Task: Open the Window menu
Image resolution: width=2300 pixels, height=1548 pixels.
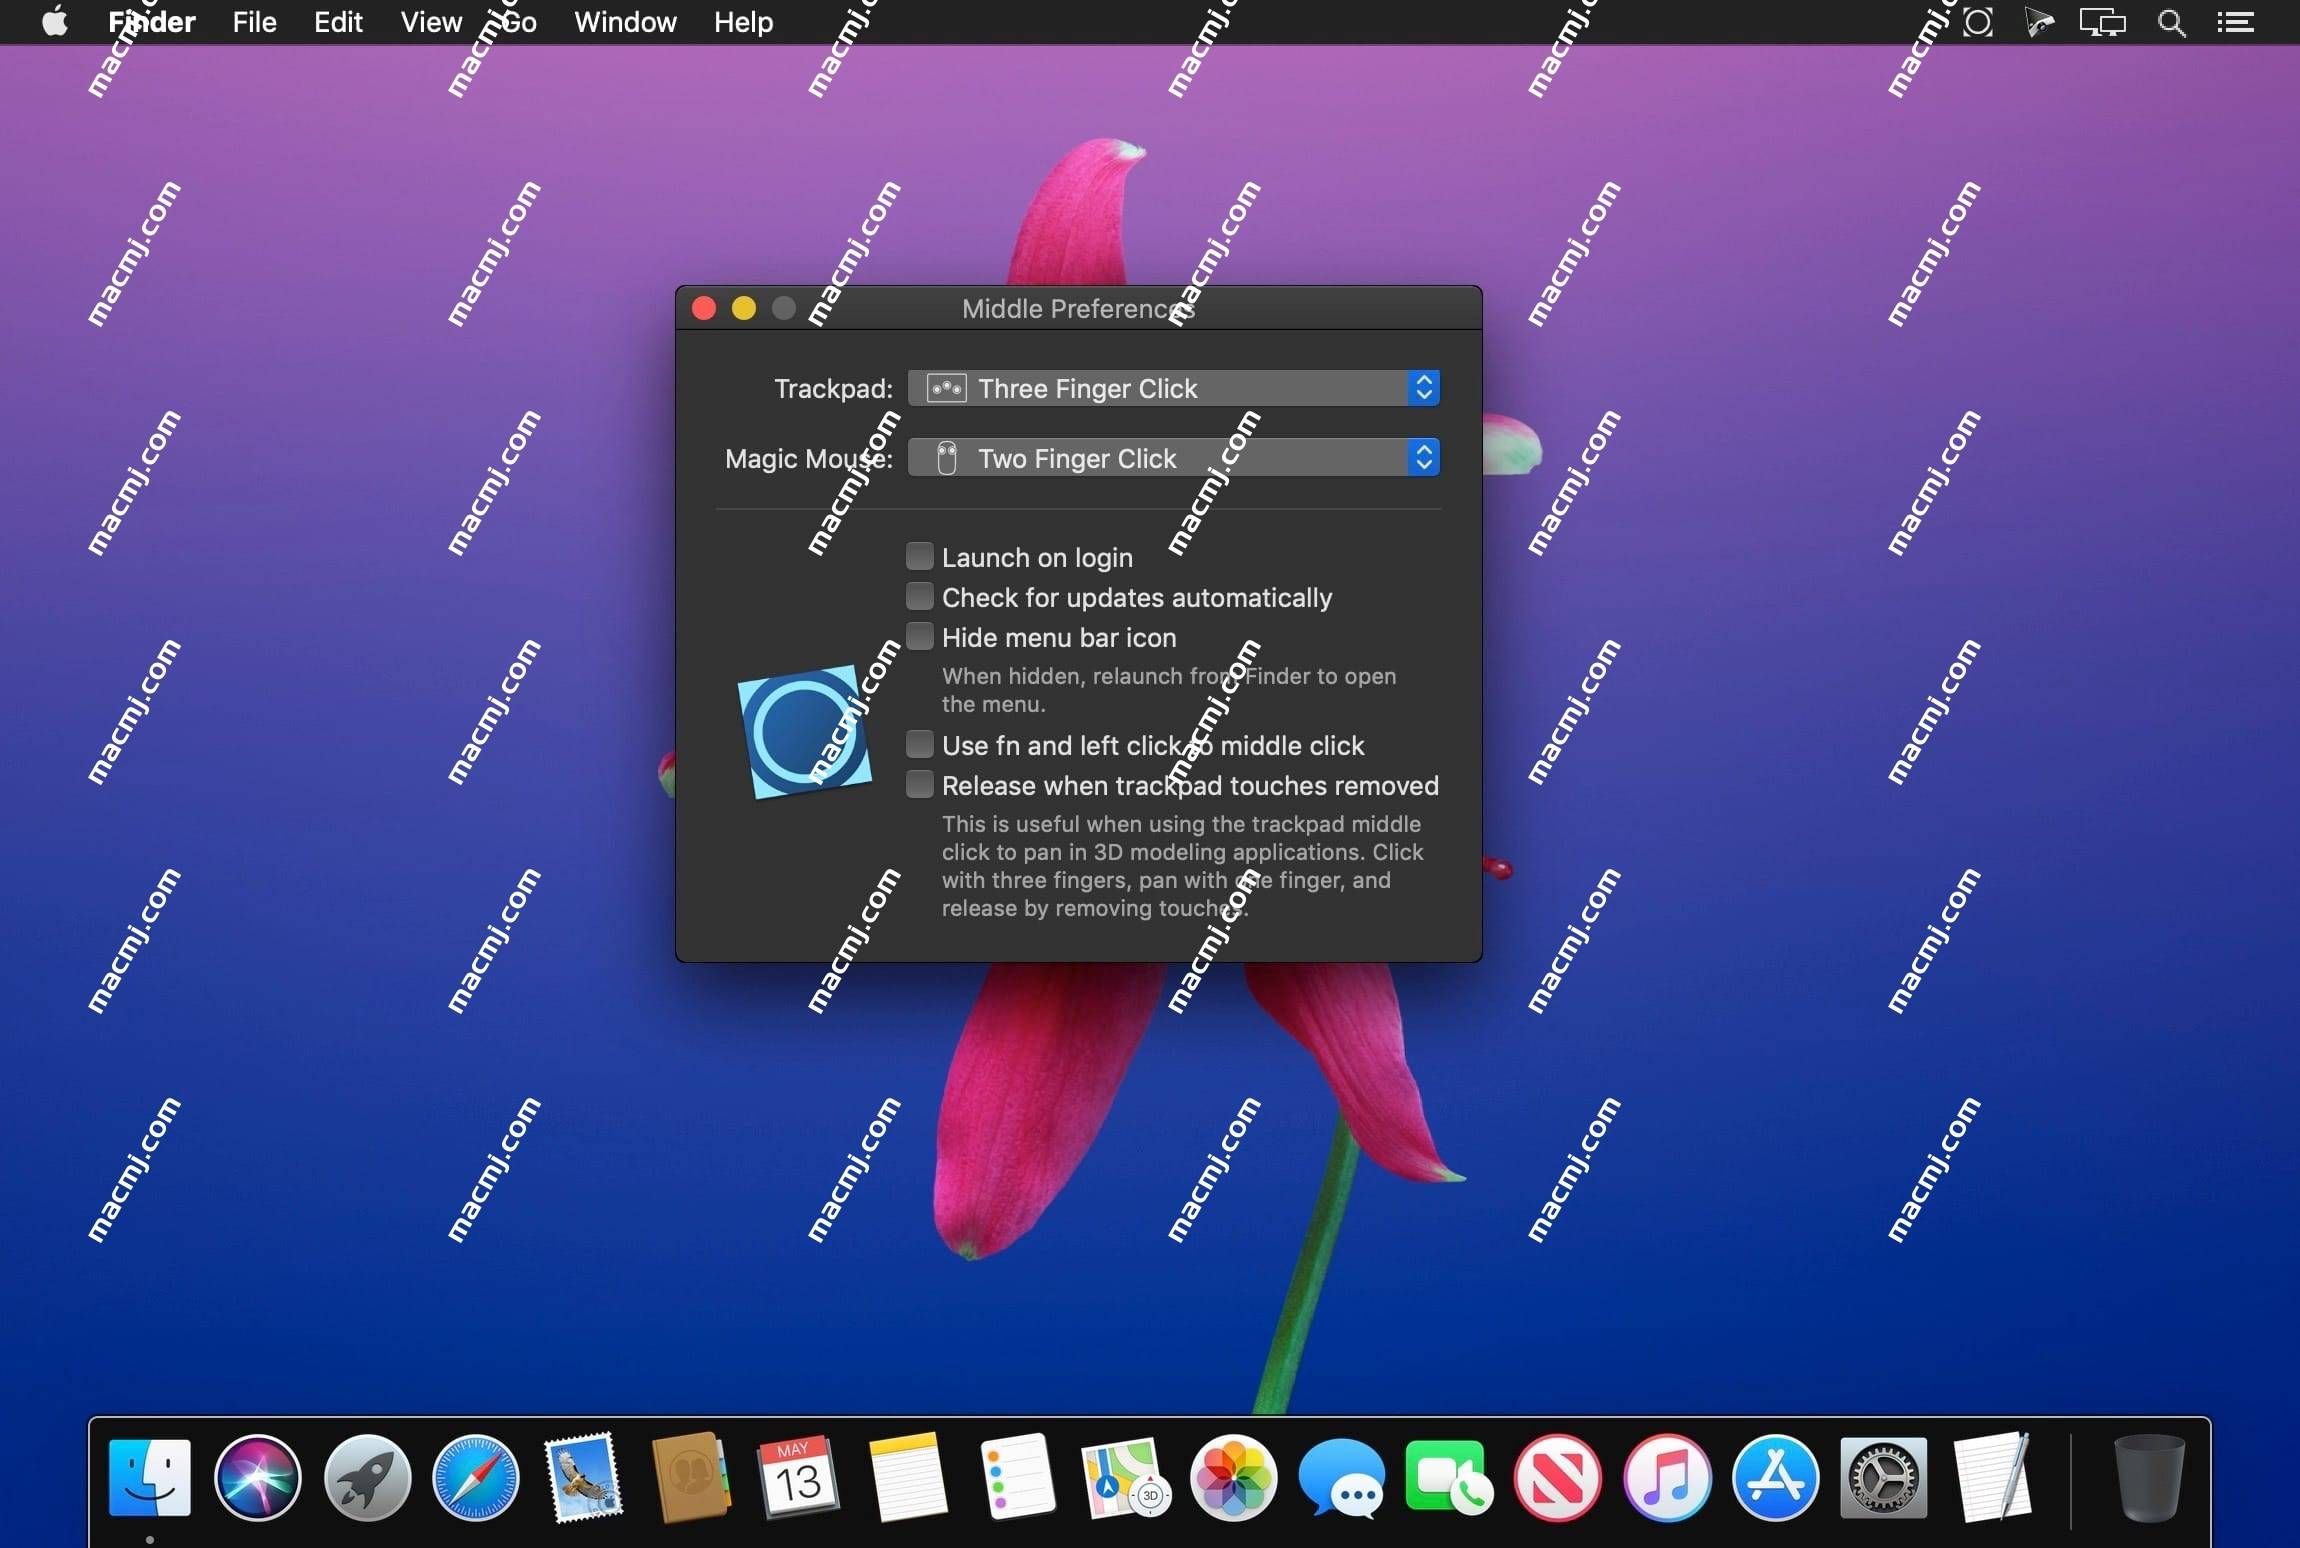Action: tap(625, 22)
